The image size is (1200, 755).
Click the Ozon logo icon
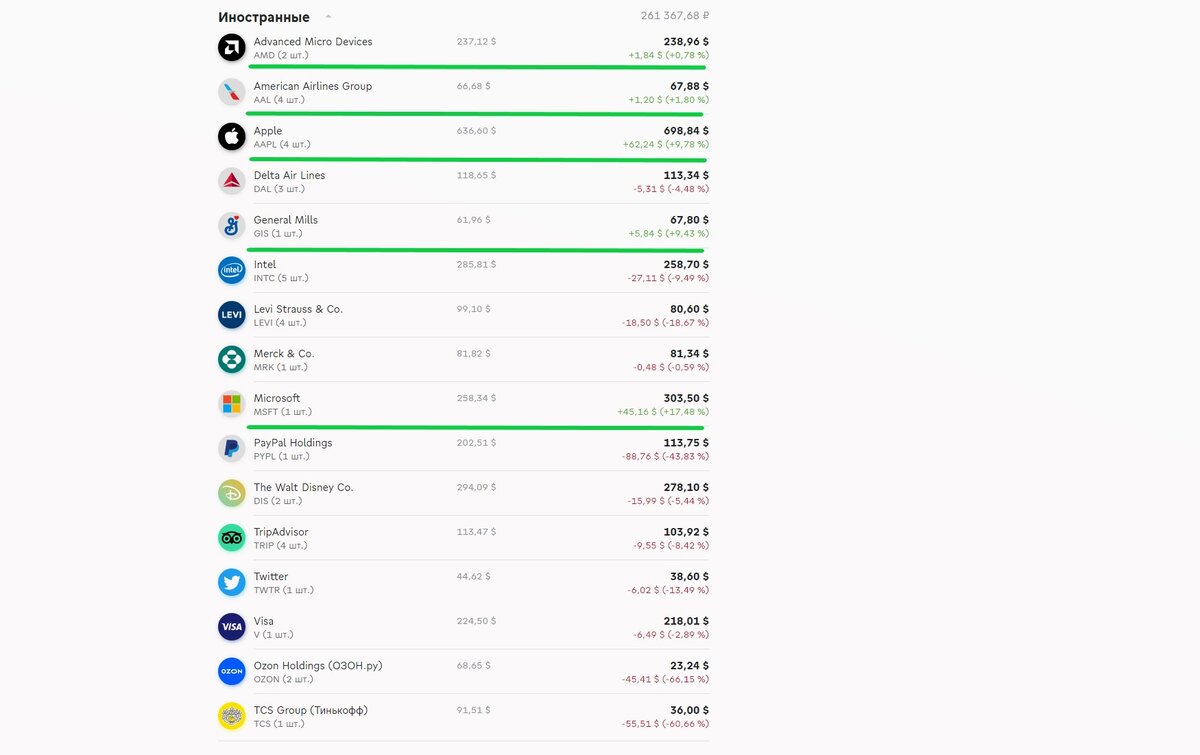232,671
